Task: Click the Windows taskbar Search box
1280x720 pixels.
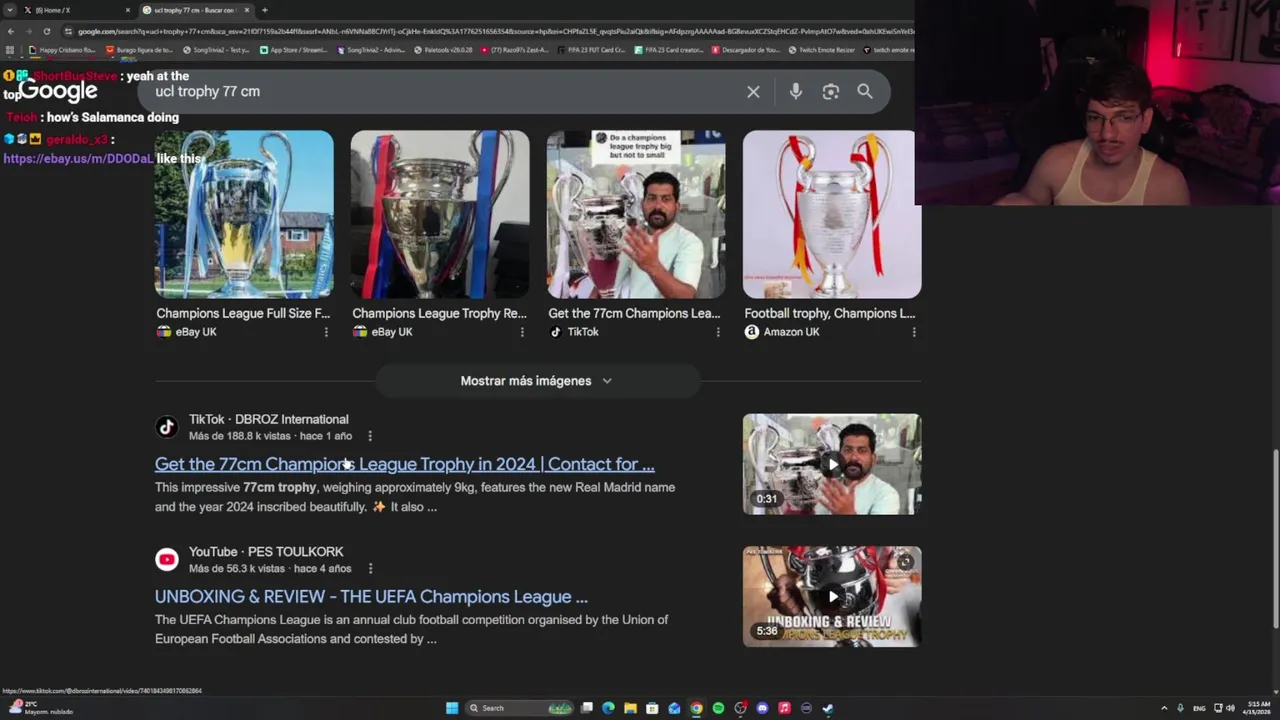Action: 520,708
